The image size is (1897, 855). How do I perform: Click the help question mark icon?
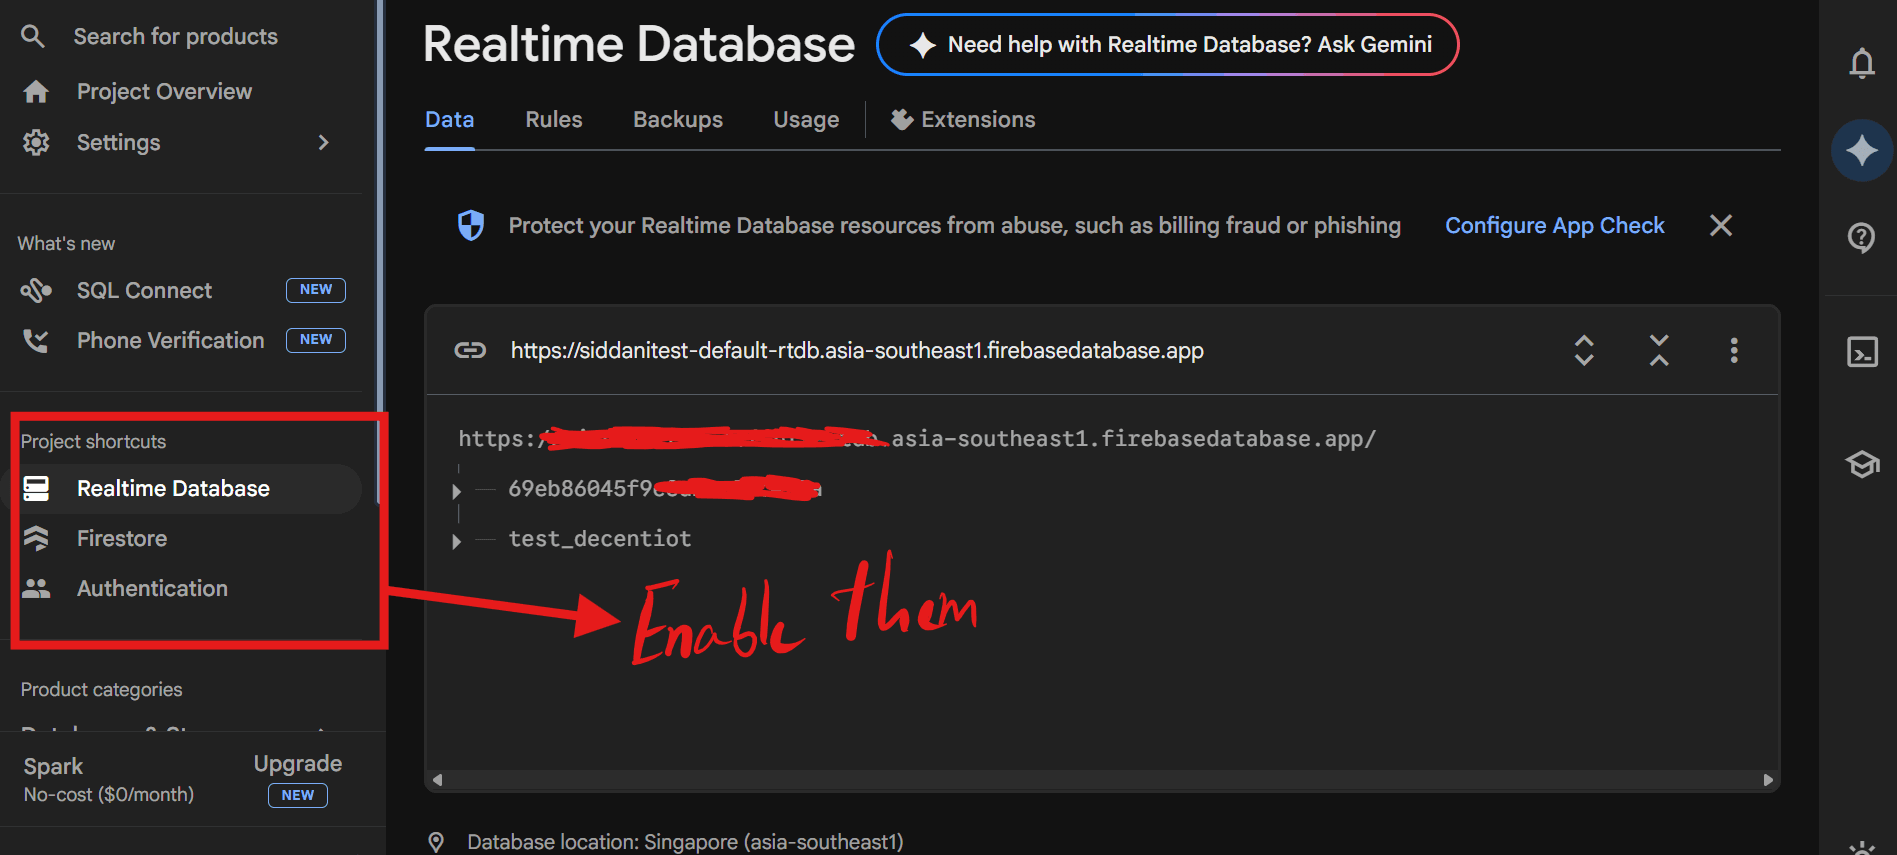point(1861,238)
